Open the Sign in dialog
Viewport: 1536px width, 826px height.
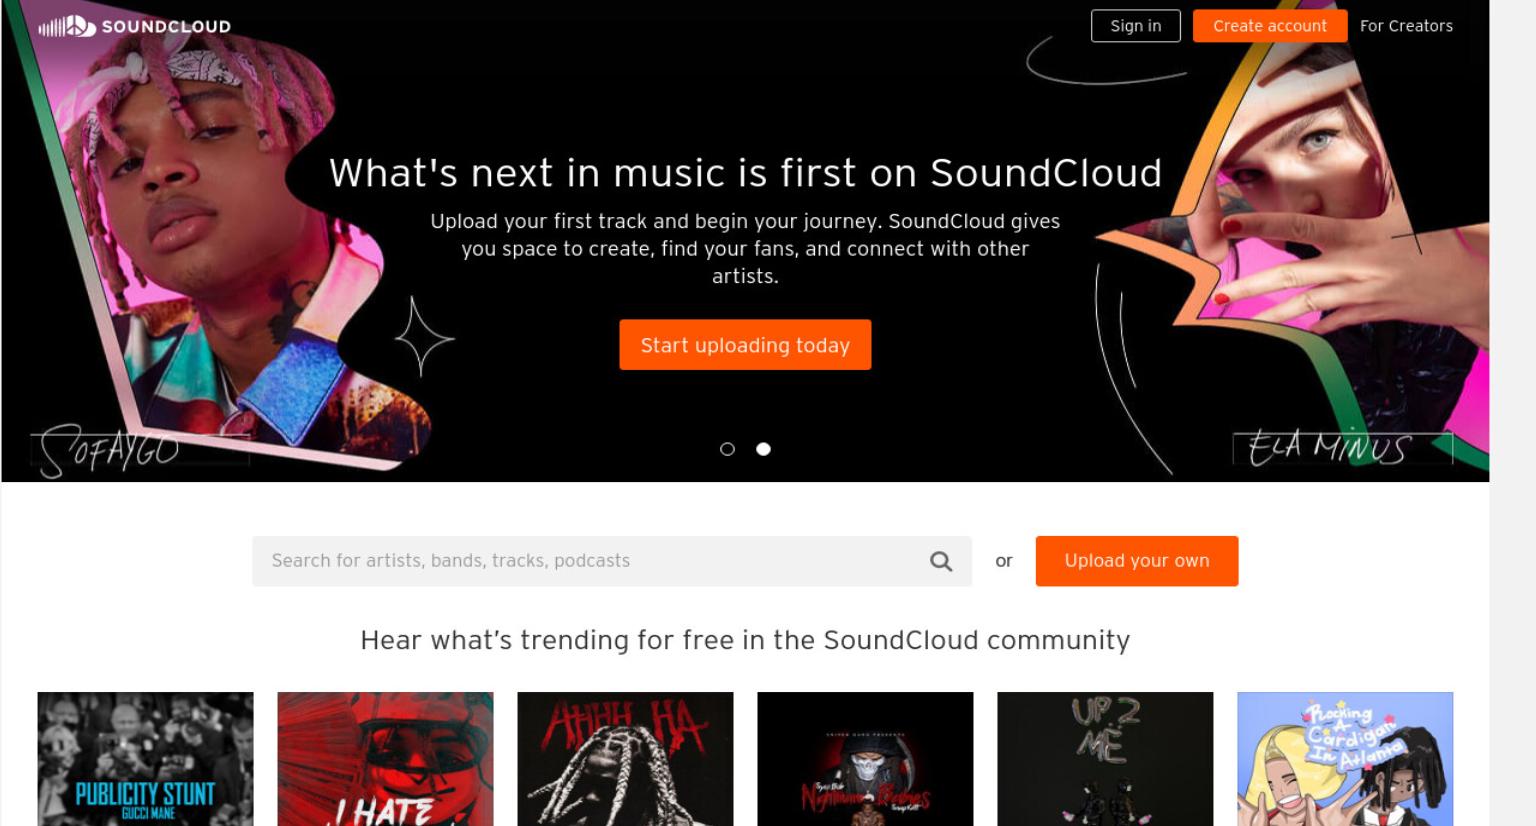(1136, 26)
